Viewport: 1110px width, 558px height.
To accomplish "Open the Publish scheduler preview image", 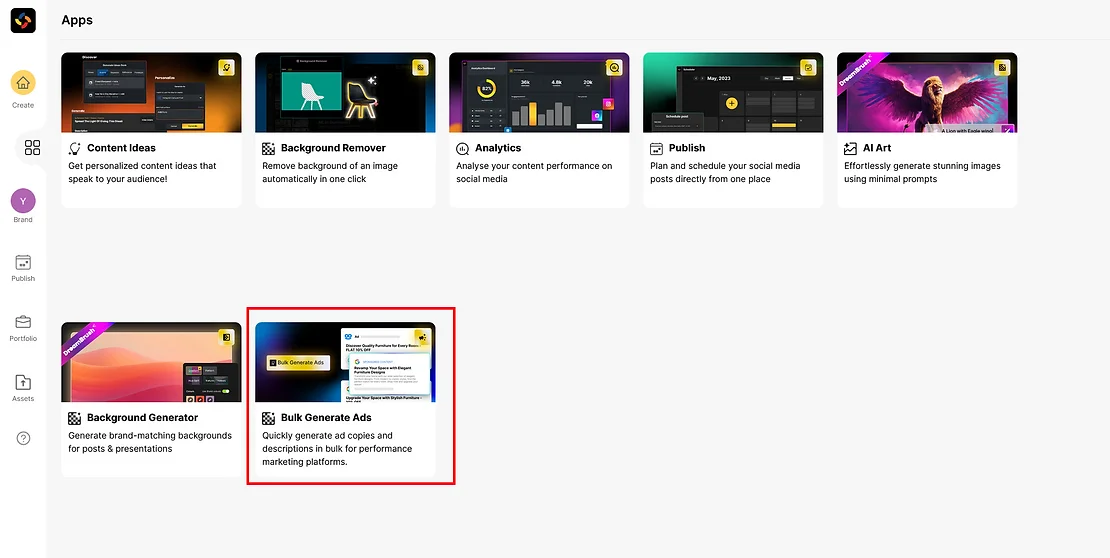I will [x=733, y=93].
